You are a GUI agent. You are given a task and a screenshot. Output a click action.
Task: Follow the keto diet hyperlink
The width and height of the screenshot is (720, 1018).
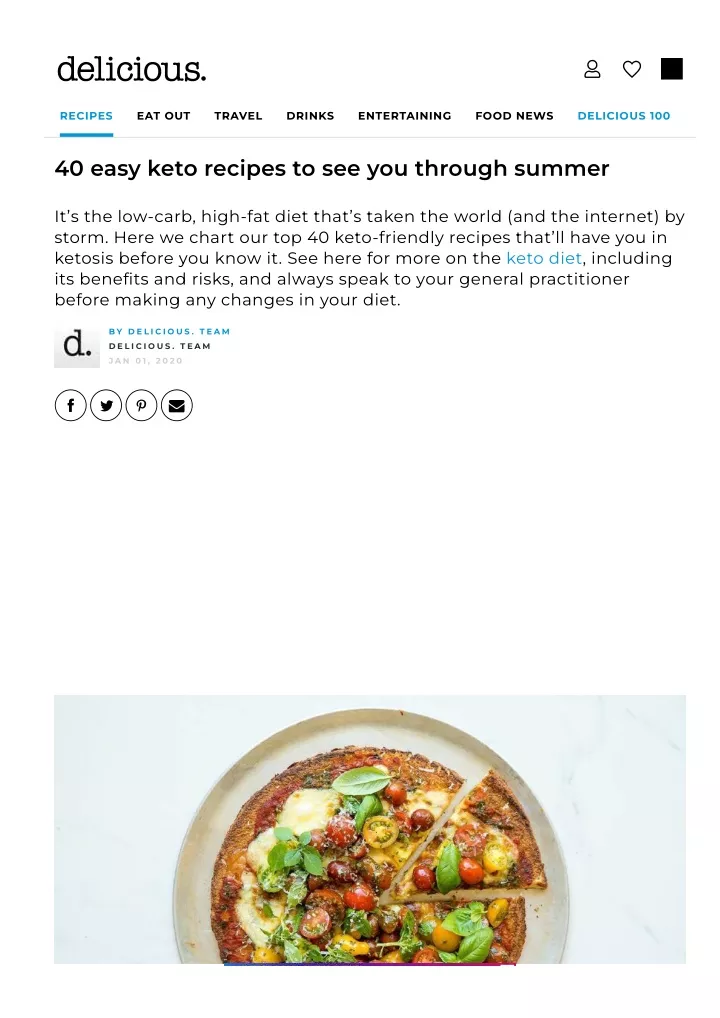click(544, 258)
